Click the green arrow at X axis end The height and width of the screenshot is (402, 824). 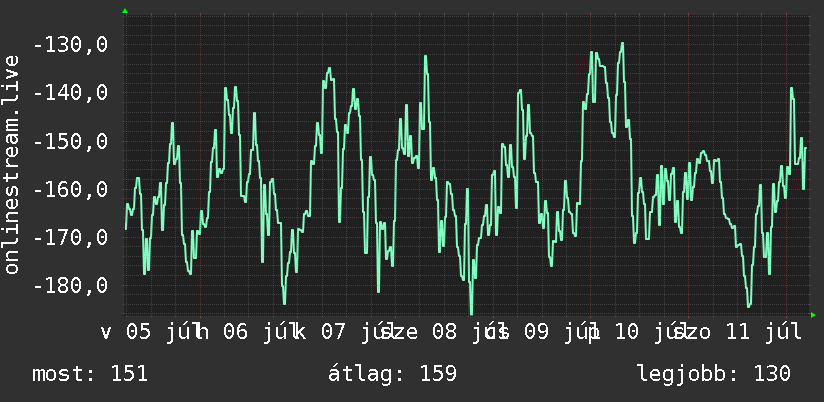tap(813, 315)
